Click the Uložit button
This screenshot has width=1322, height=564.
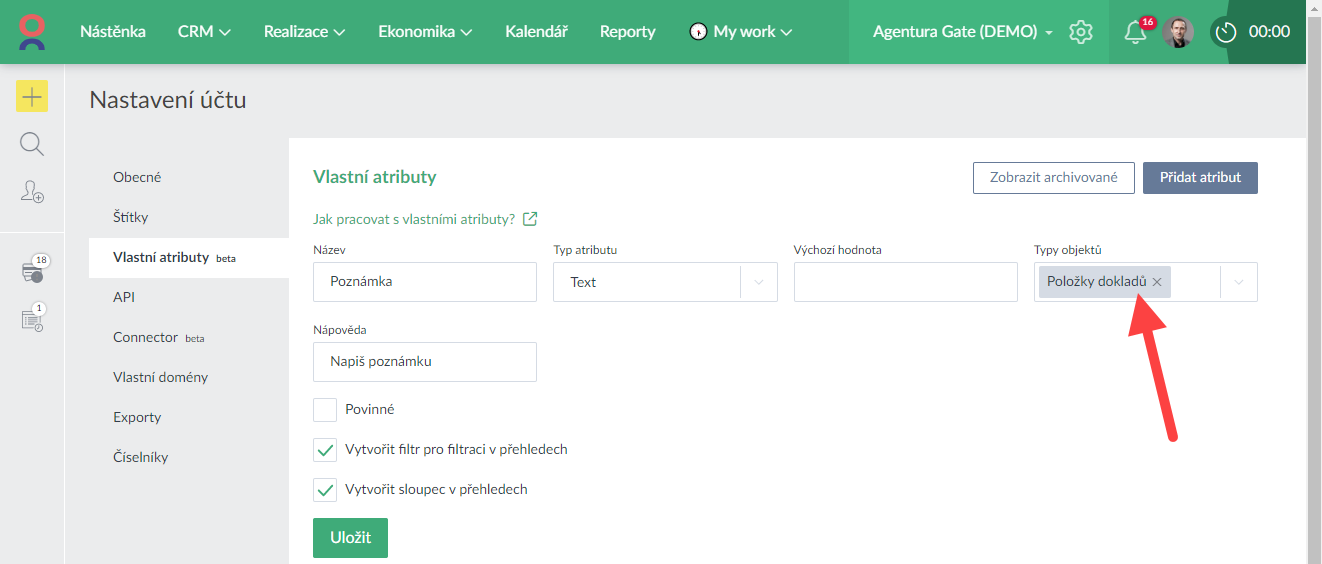[350, 538]
